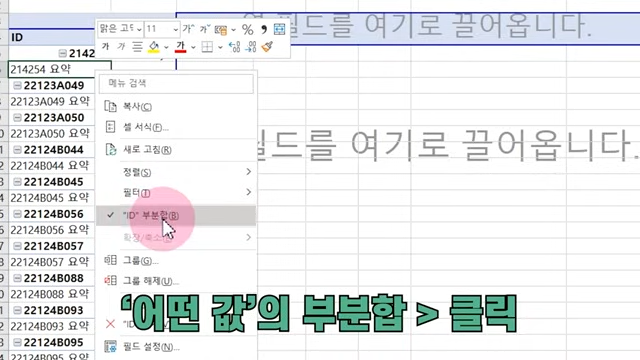
Task: Open accounting format dropdown arrow
Action: [x=233, y=30]
